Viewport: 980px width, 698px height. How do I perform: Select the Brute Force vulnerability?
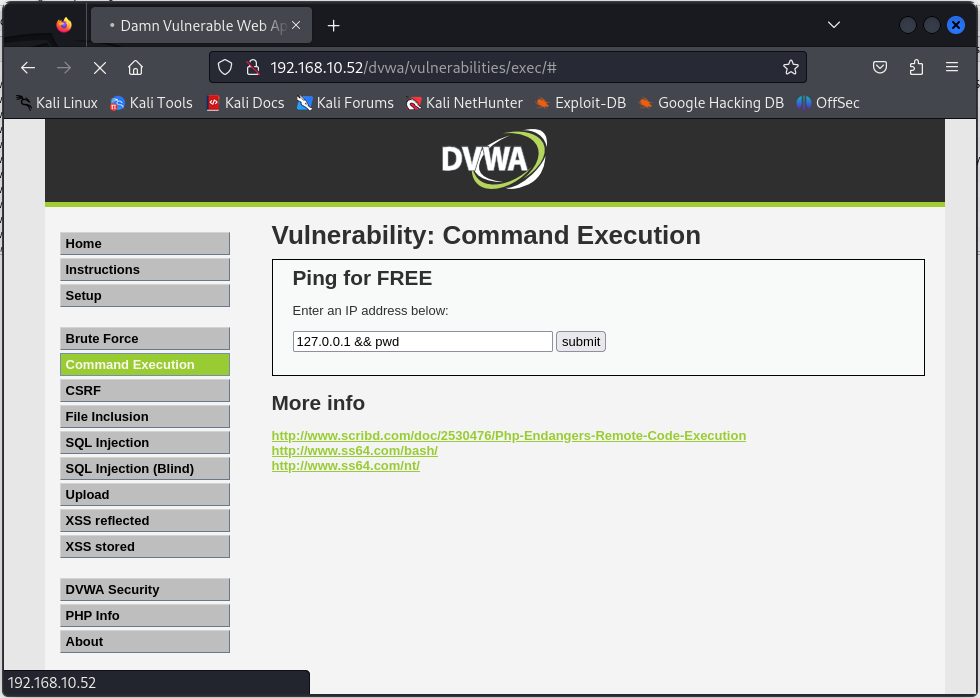(145, 339)
